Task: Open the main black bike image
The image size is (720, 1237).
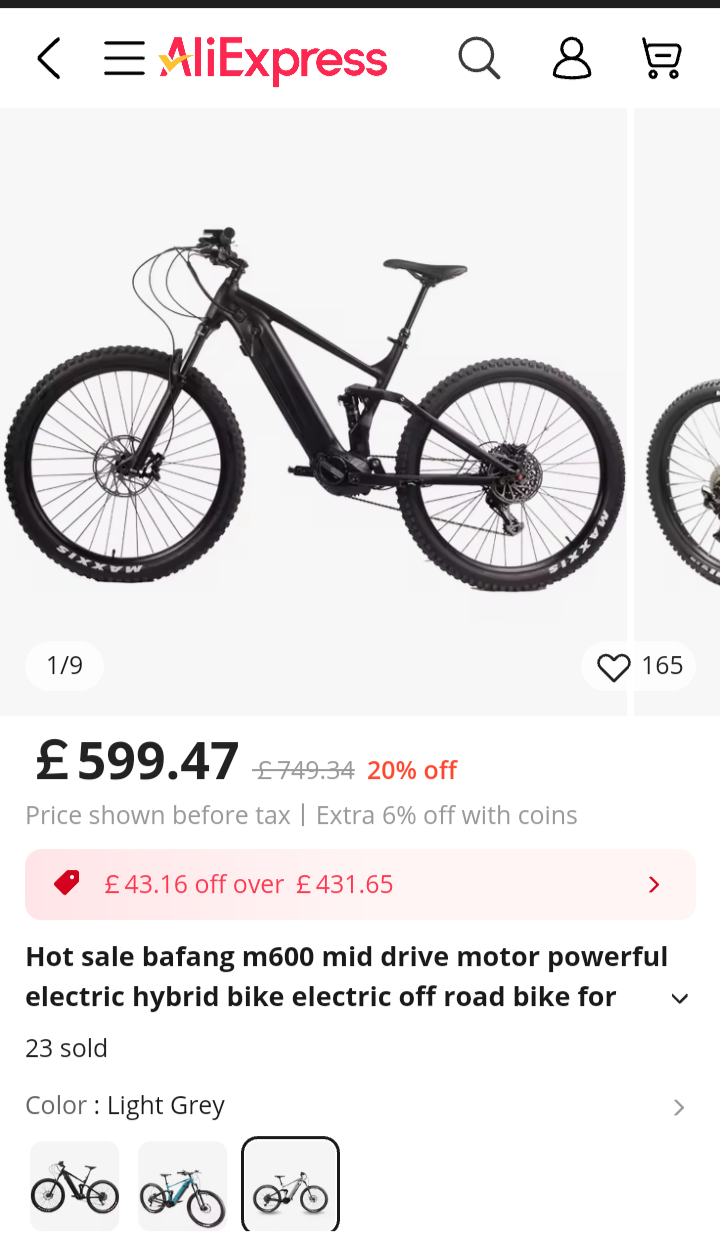Action: pyautogui.click(x=313, y=410)
